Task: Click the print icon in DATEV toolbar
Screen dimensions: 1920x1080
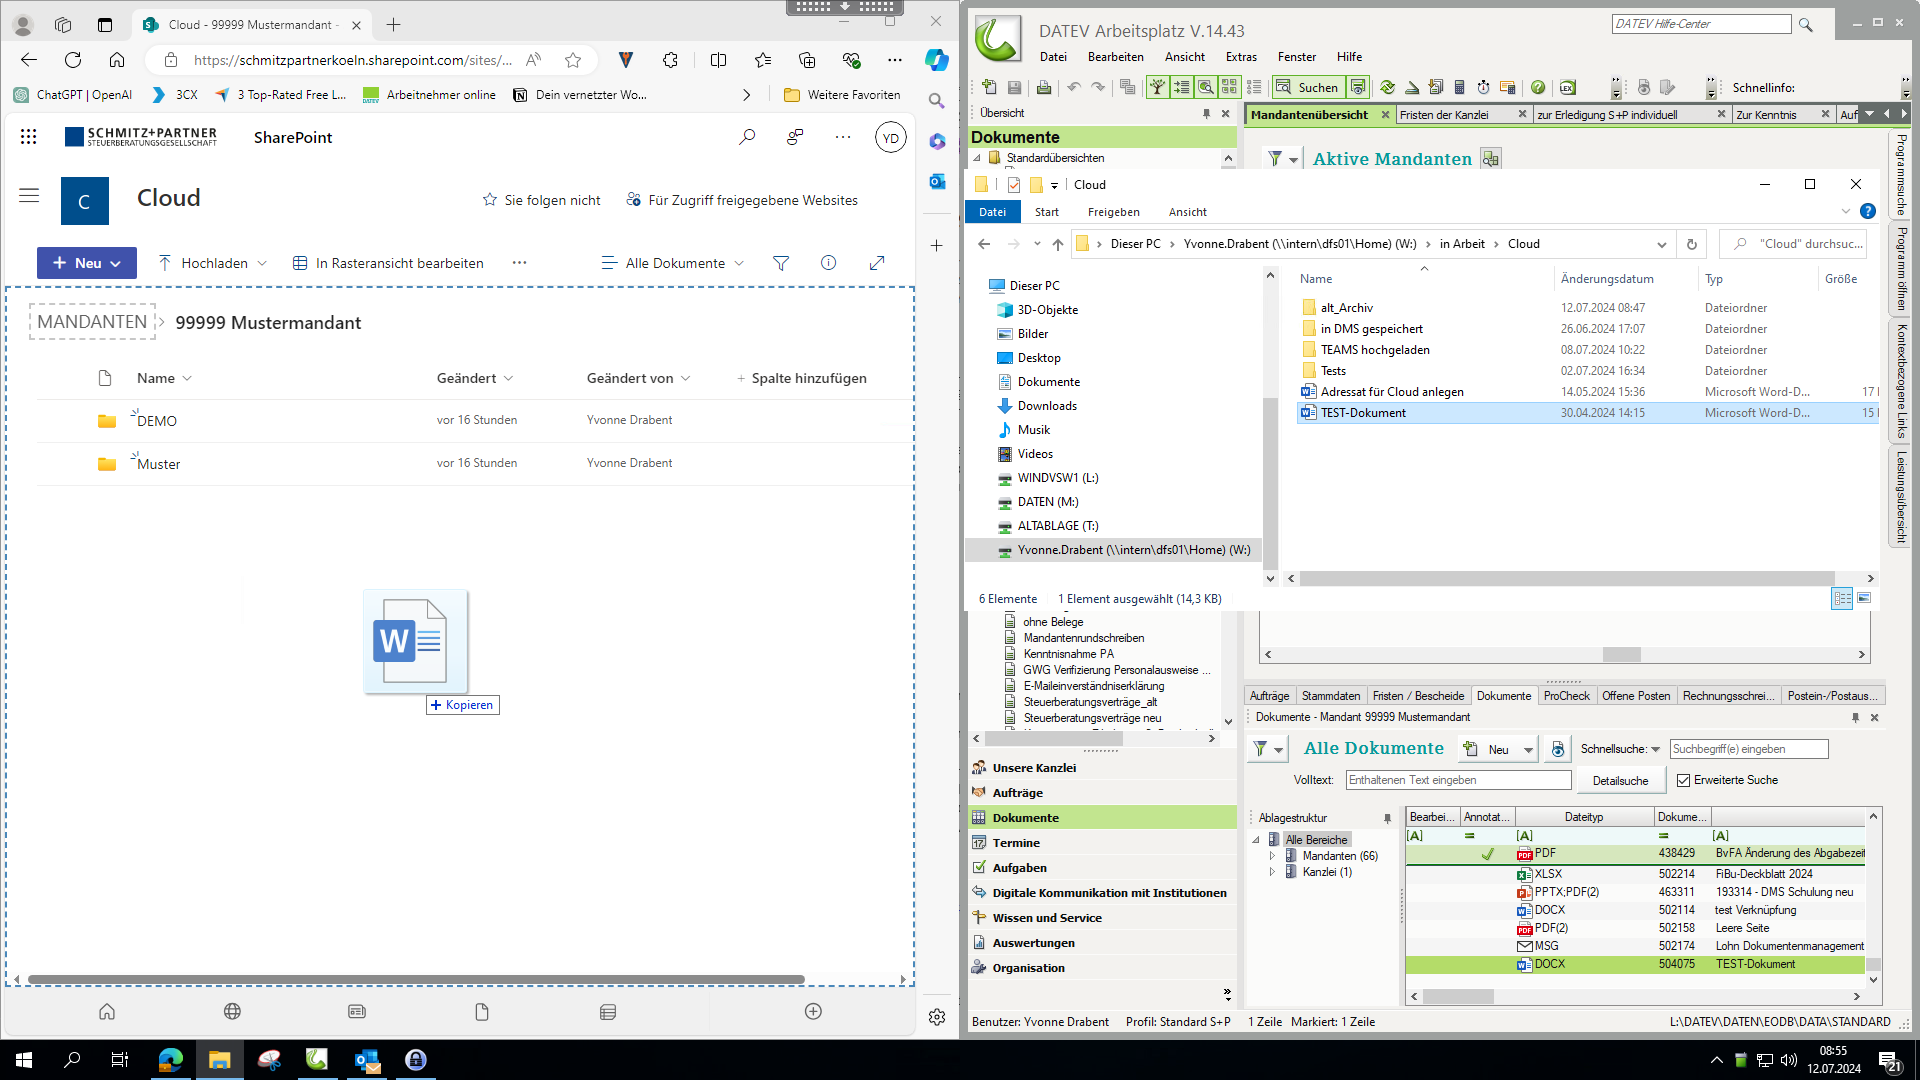Action: point(1043,87)
